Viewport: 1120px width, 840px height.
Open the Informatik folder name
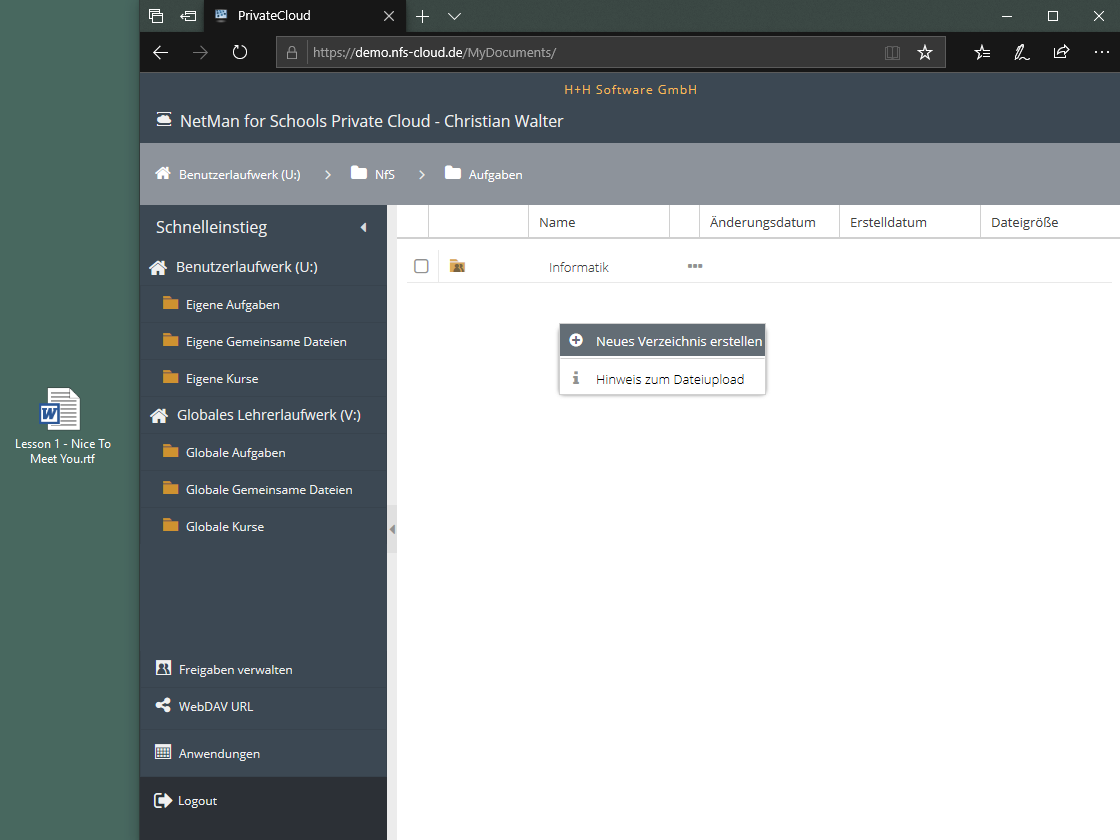579,267
